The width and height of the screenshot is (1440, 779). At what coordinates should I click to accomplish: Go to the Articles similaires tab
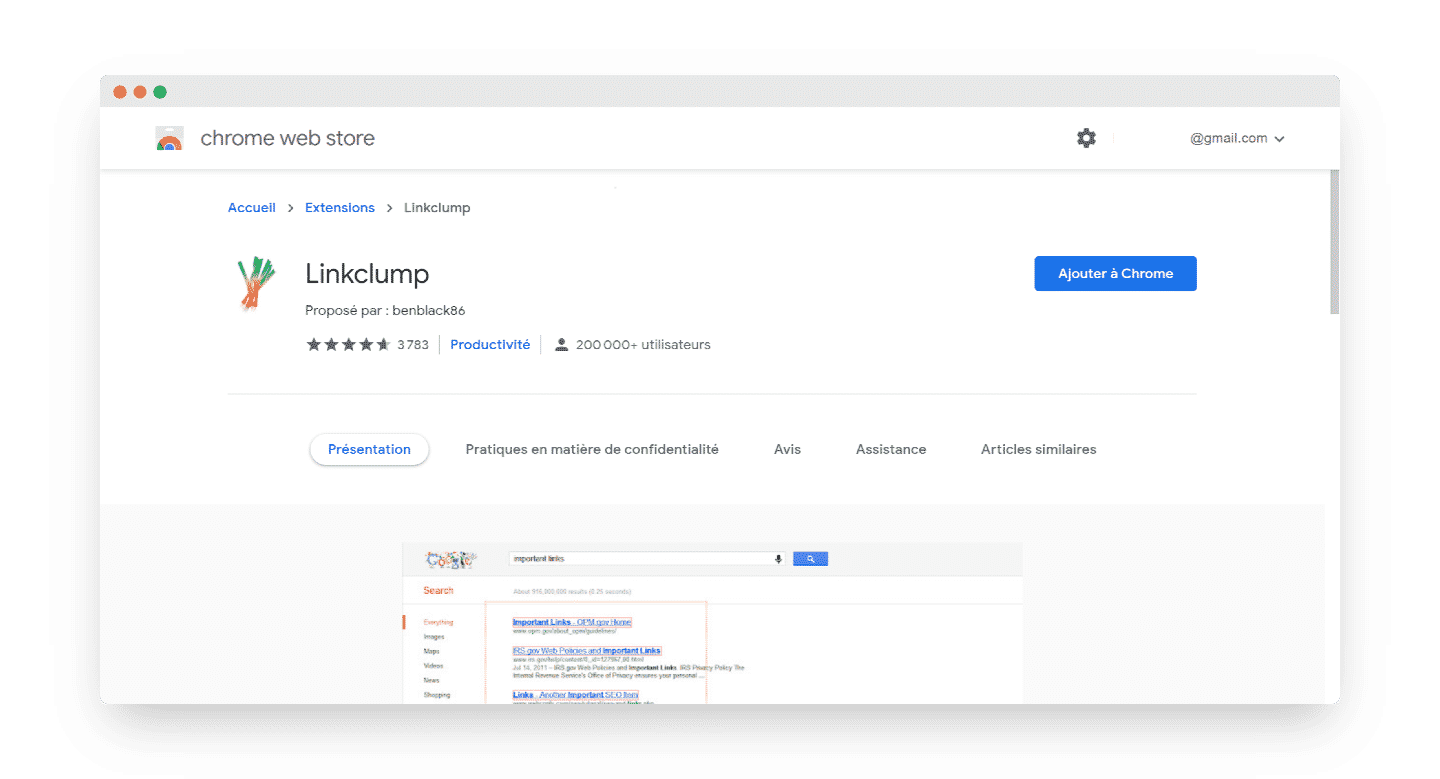1038,450
